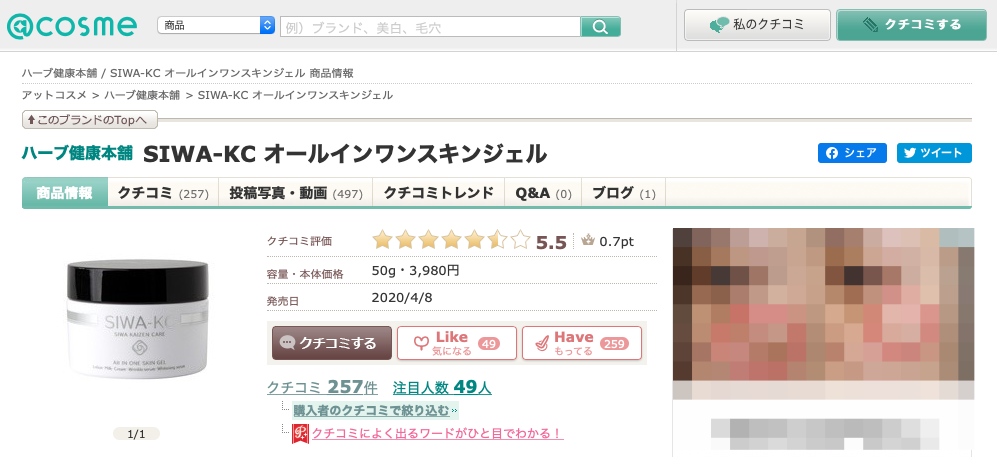
Task: Open the ブログ (1) tab
Action: (624, 193)
